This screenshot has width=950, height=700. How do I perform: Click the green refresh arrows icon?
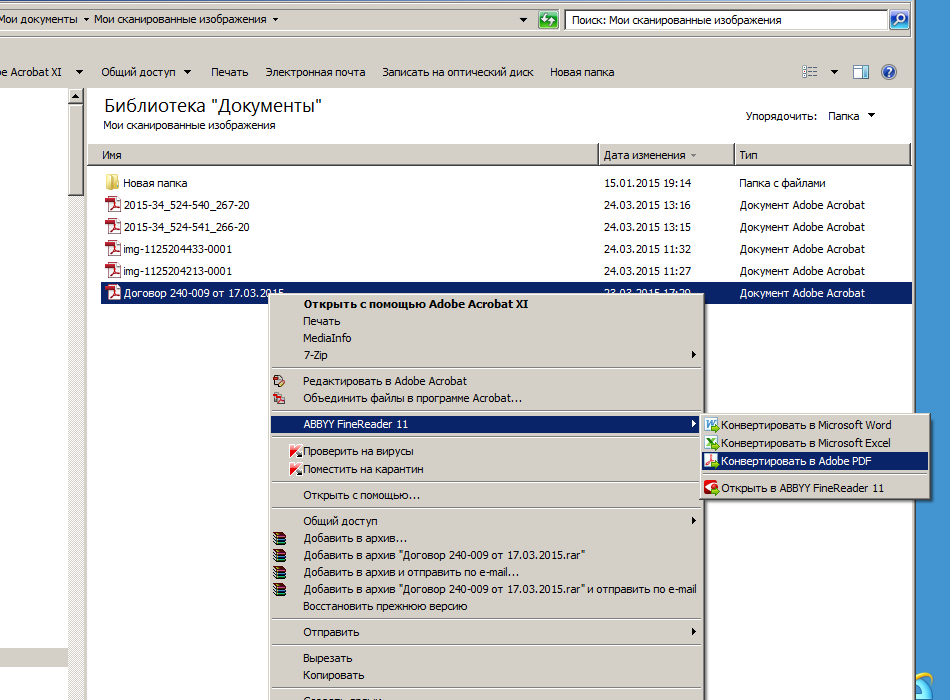(x=548, y=20)
